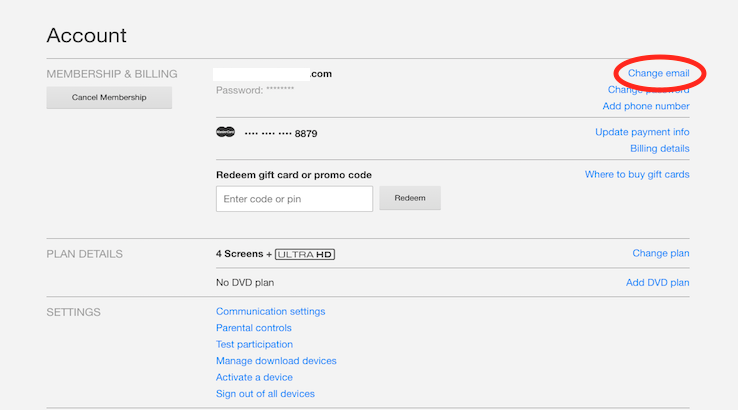Click the masked card number ending 8879
This screenshot has height=410, width=738.
pyautogui.click(x=281, y=133)
